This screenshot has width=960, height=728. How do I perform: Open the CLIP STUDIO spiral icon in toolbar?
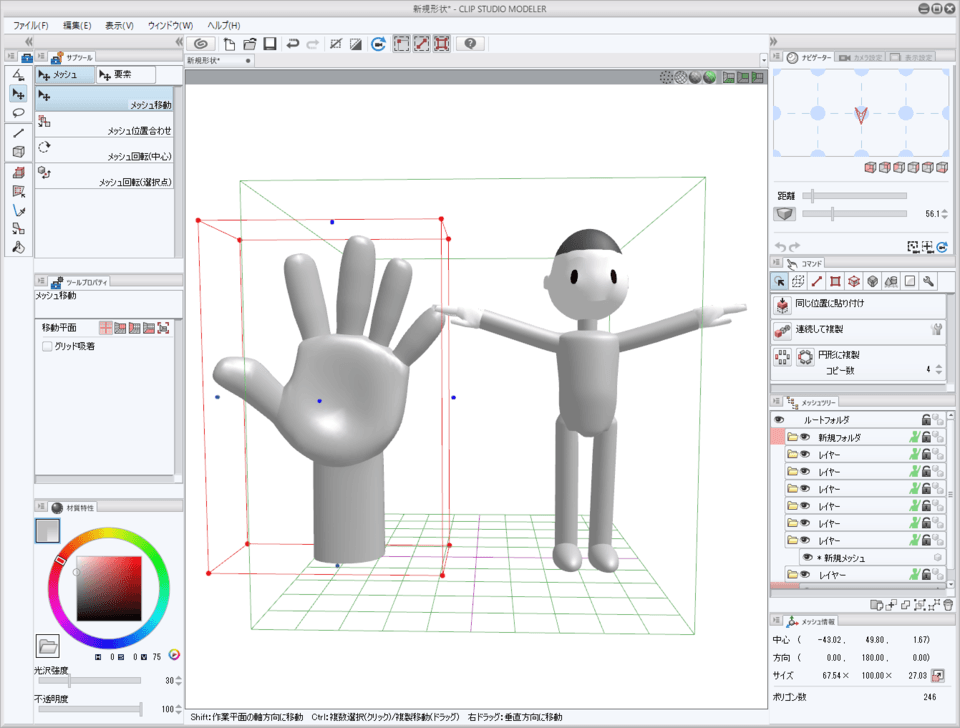201,43
